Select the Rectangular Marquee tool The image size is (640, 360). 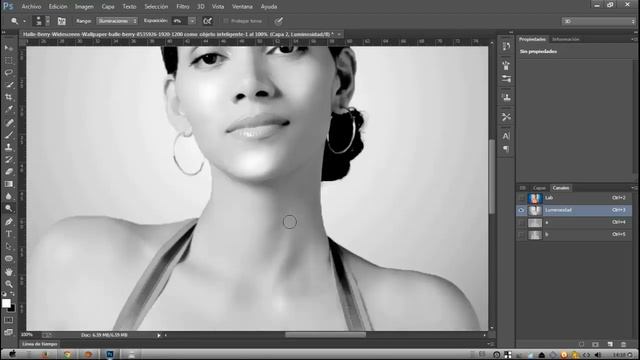coord(9,60)
